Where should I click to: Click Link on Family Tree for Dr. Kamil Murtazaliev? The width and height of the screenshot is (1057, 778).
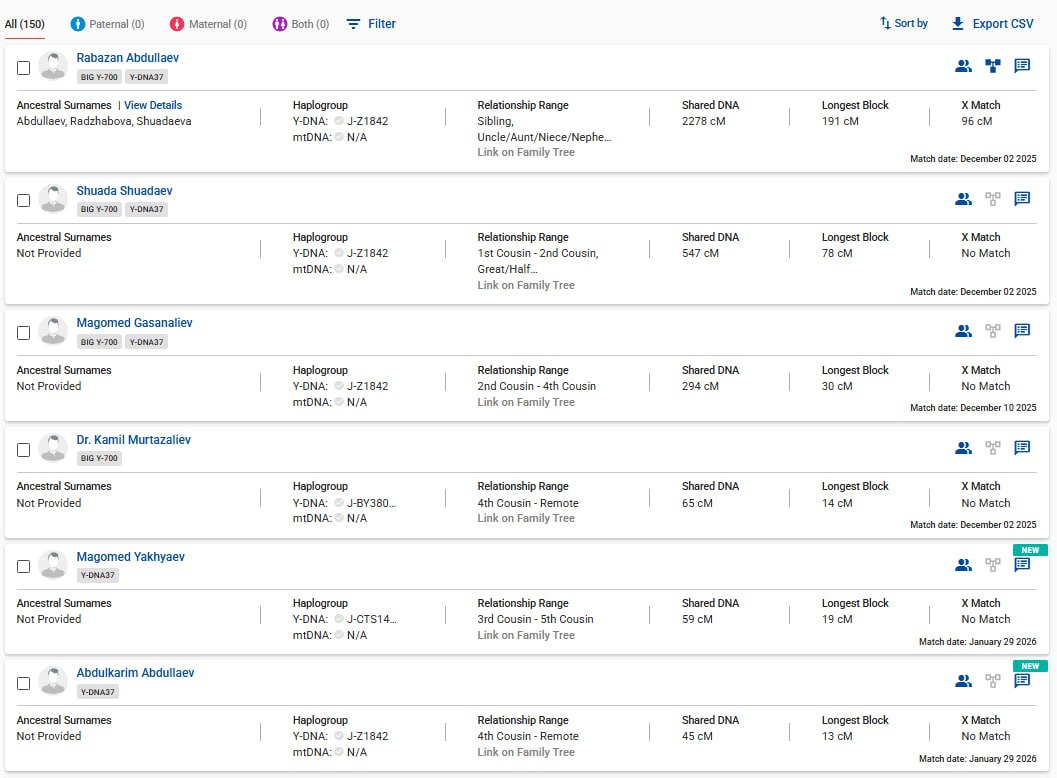(x=526, y=518)
